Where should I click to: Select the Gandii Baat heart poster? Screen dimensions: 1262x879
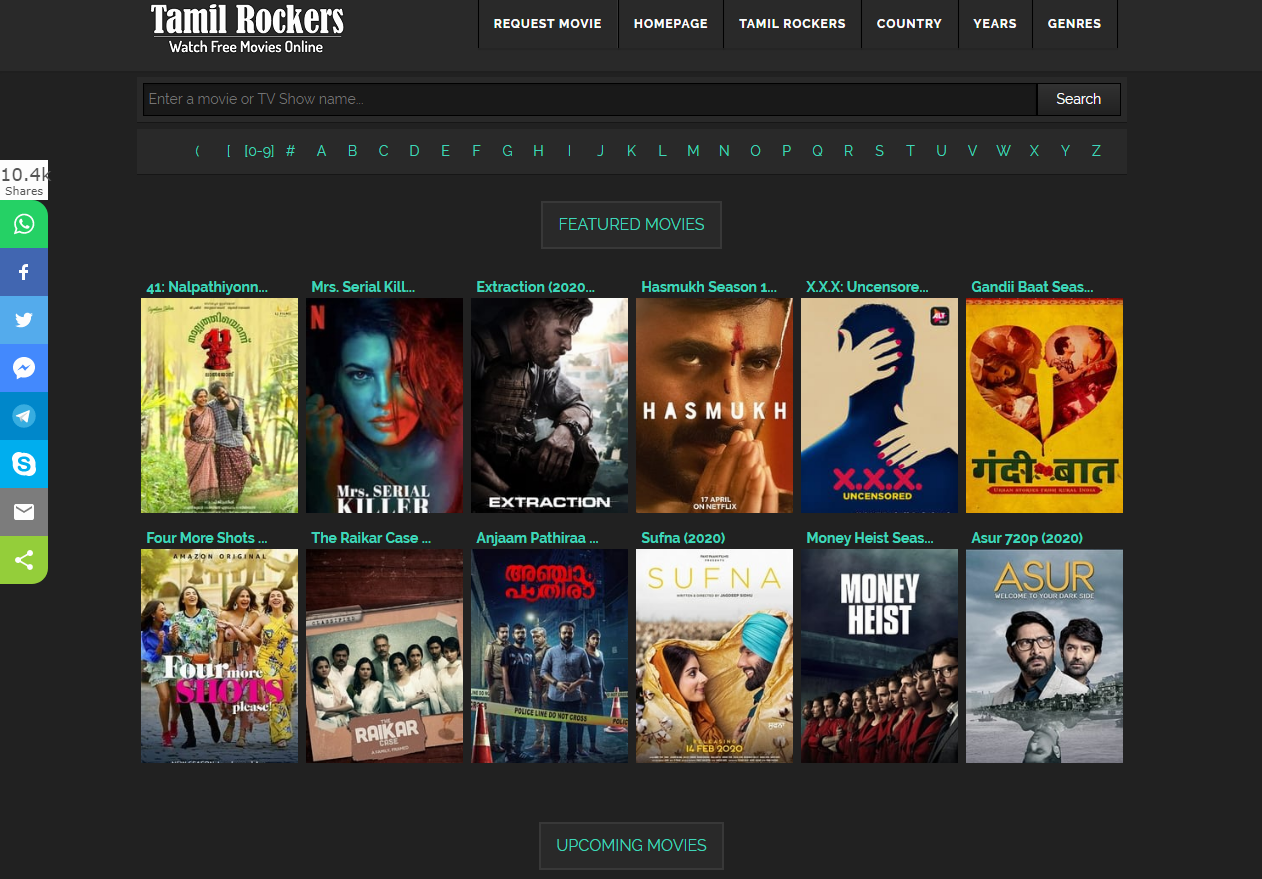[1044, 405]
